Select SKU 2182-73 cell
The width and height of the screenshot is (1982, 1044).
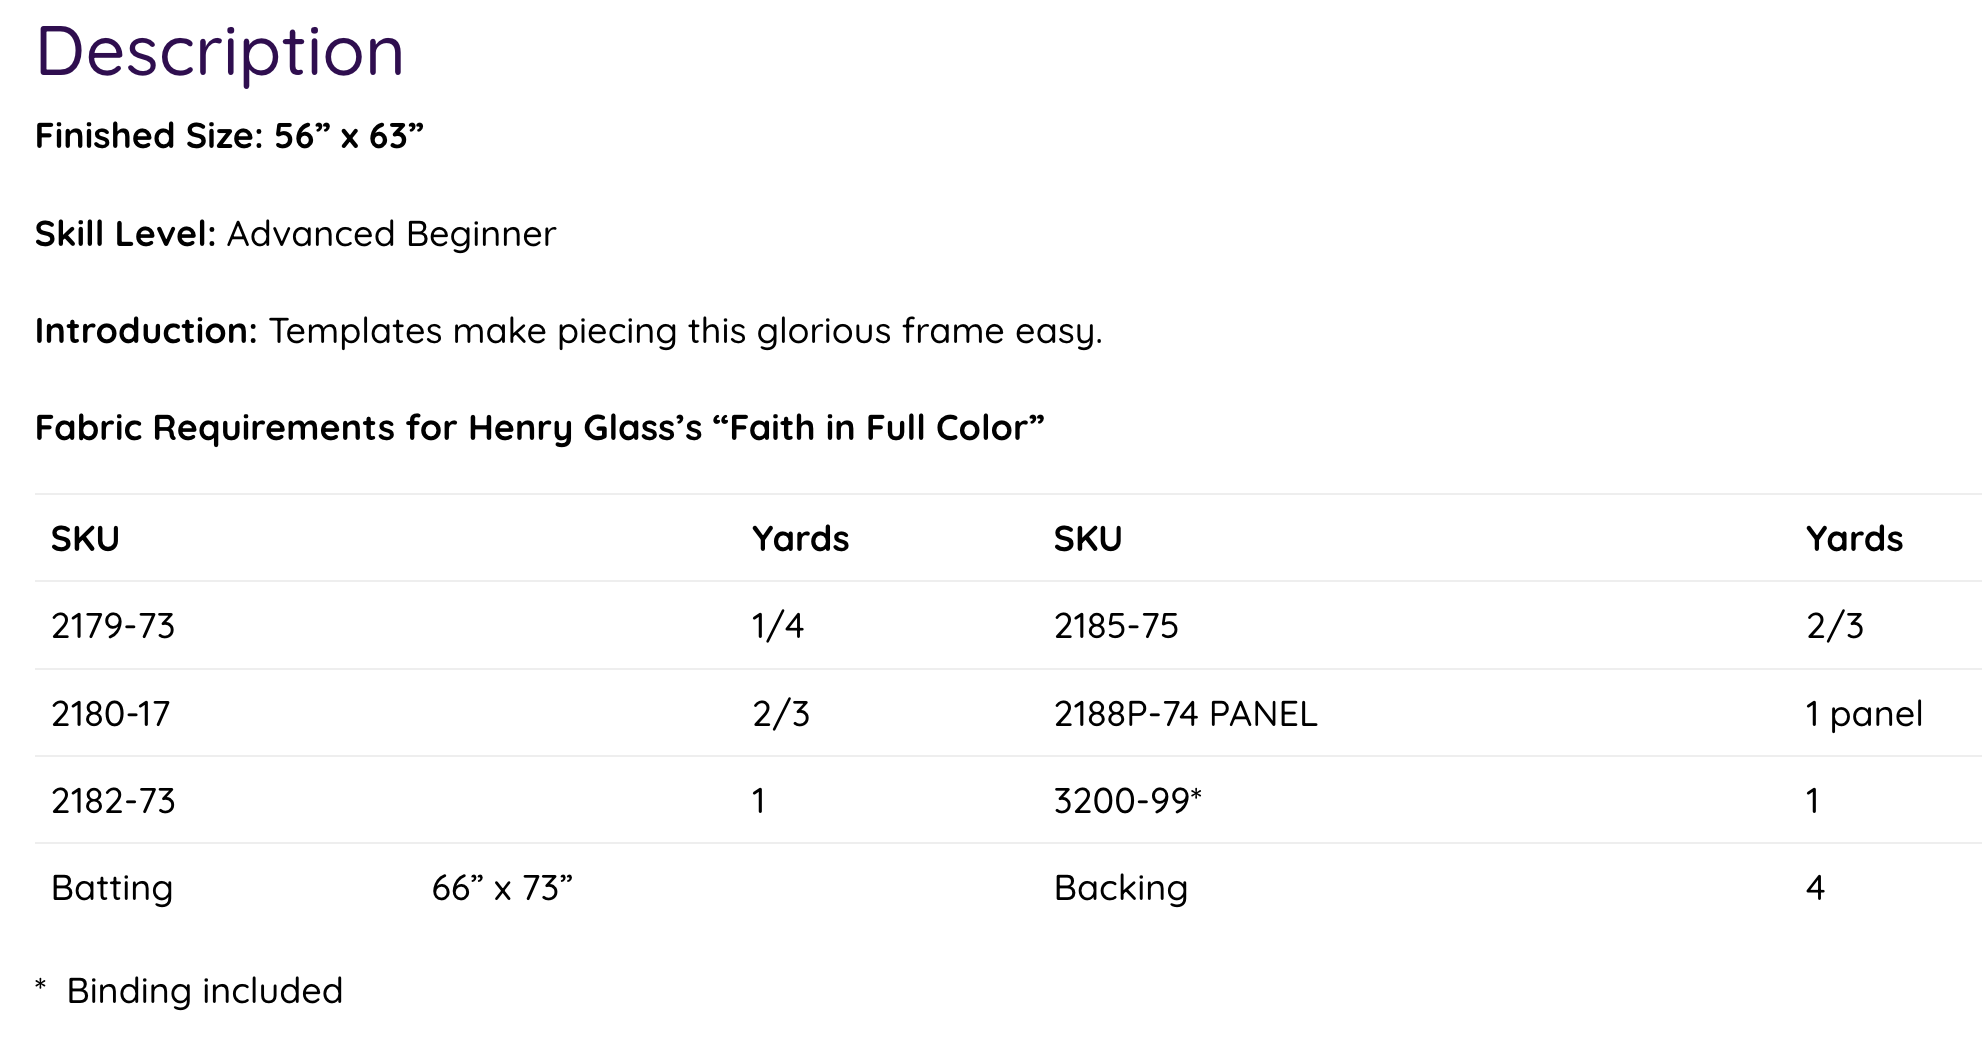coord(113,801)
